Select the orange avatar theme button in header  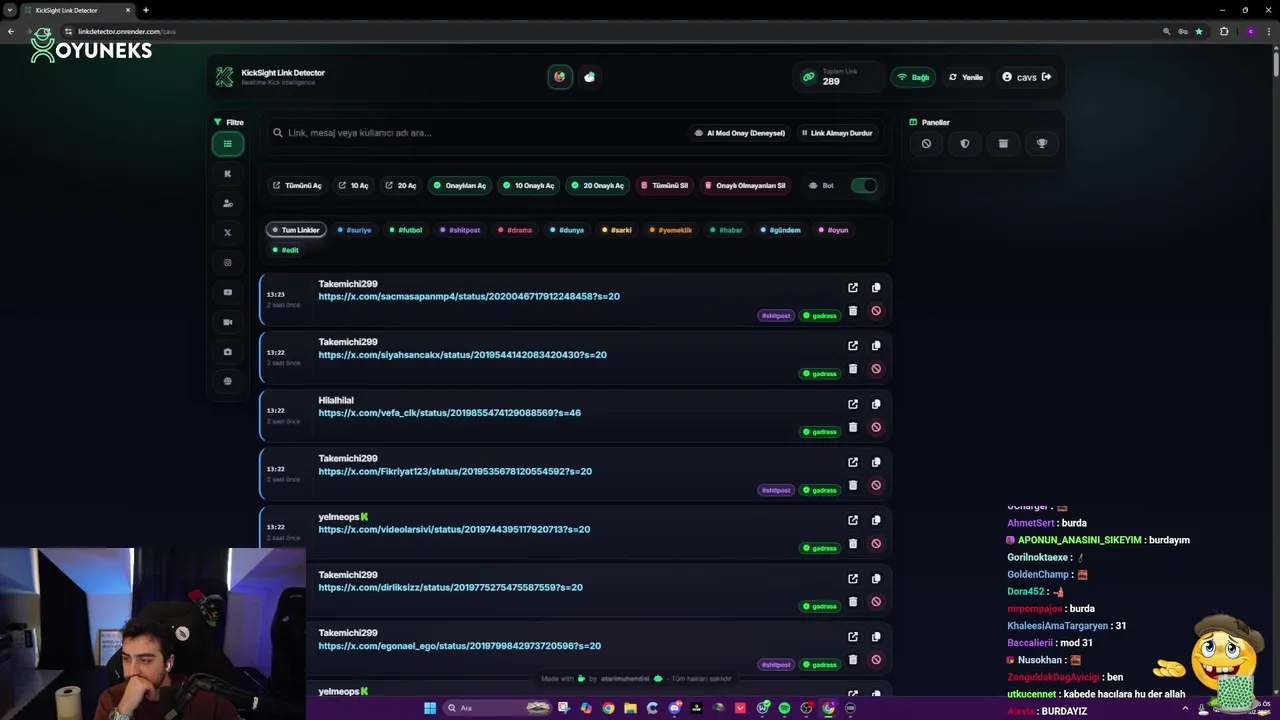click(560, 77)
